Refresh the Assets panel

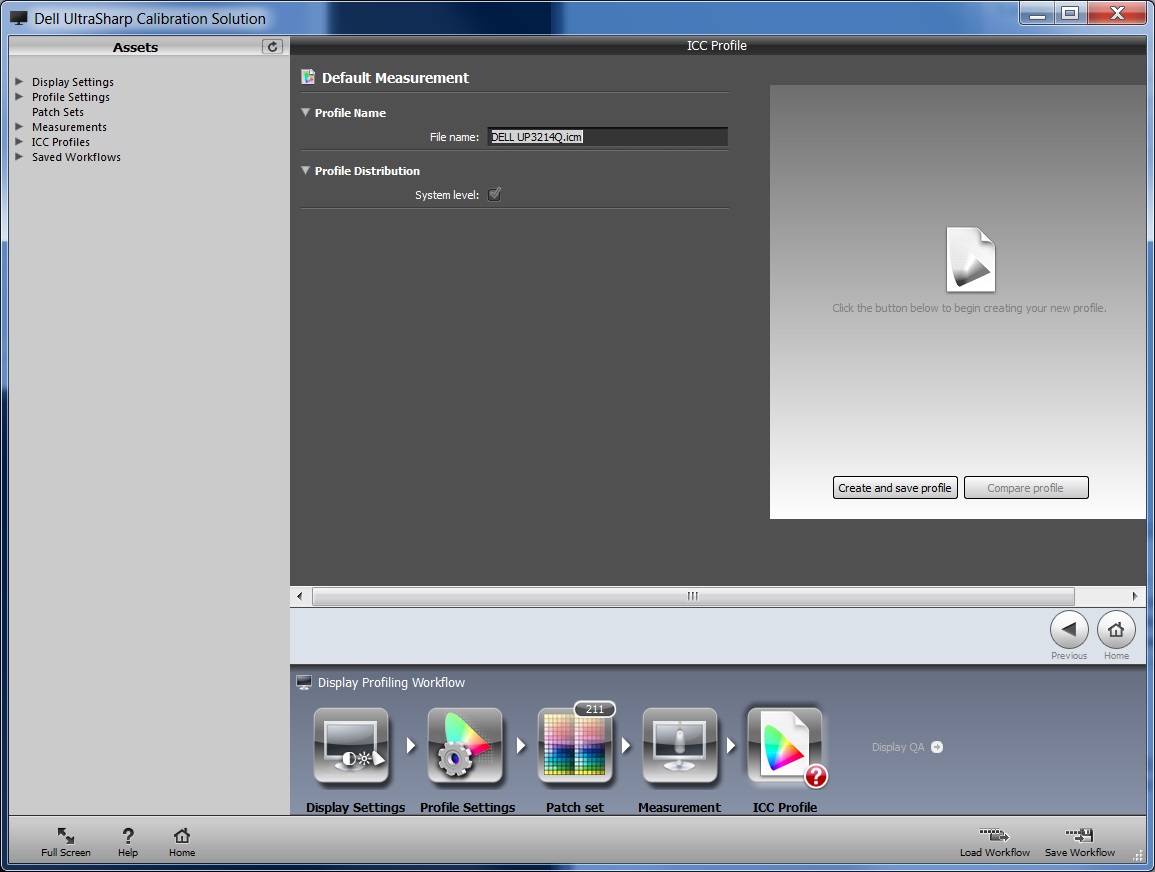click(x=272, y=47)
